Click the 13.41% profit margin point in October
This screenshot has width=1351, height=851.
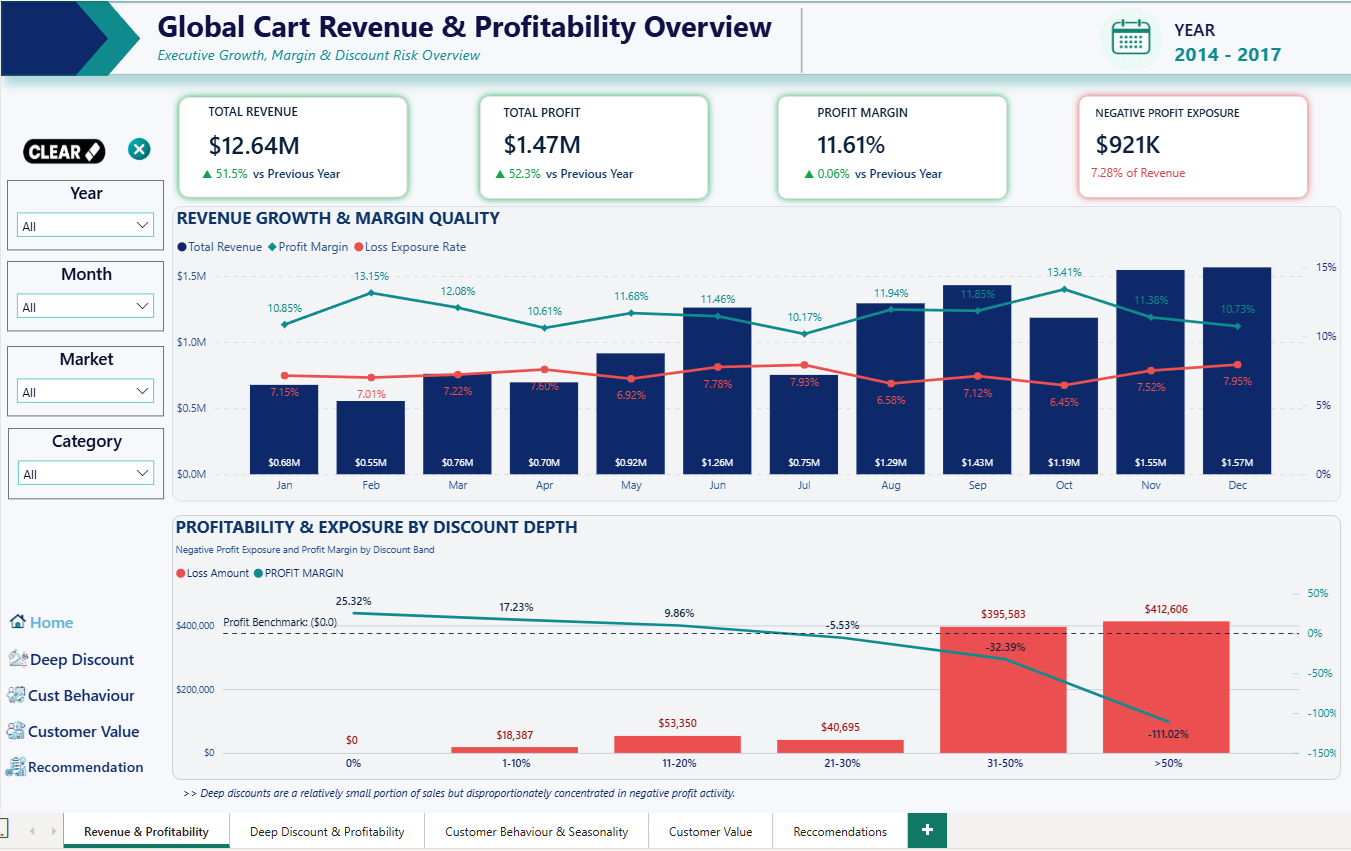(x=1064, y=289)
